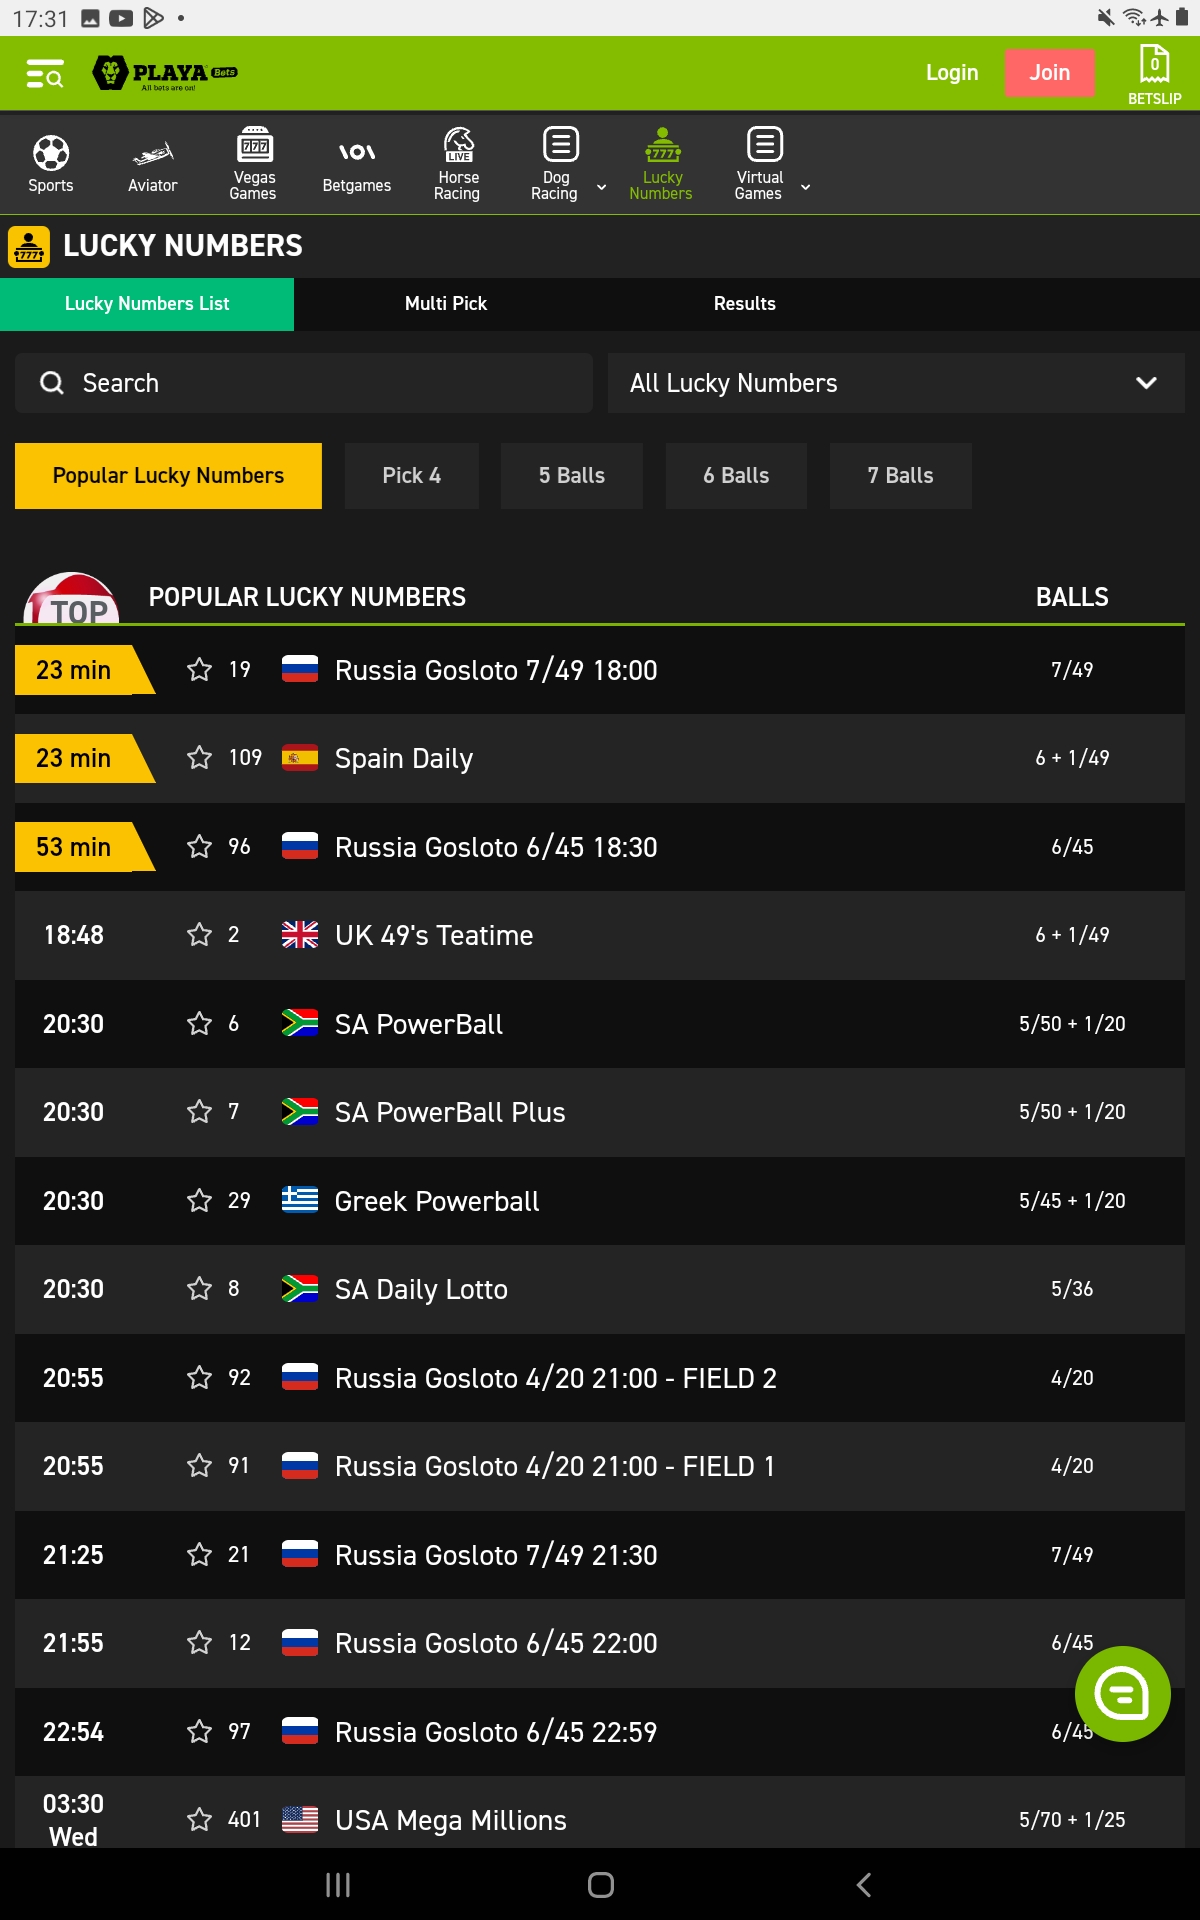Switch to the Multi Pick tab
This screenshot has width=1200, height=1920.
tap(446, 304)
